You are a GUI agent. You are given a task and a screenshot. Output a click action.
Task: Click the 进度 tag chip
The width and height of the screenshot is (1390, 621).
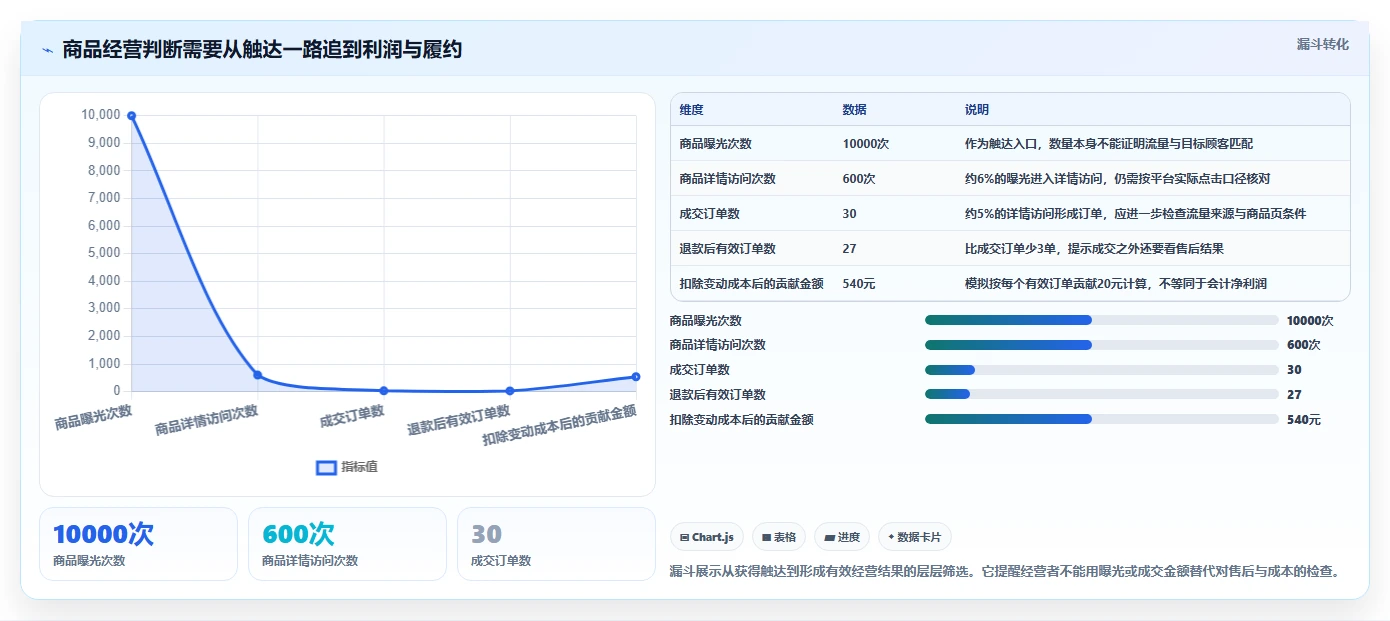point(842,537)
